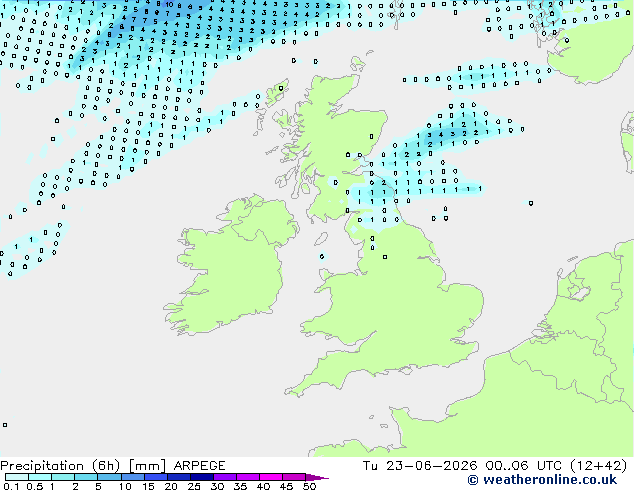This screenshot has width=634, height=490.
Task: Click the weatheronline.co.uk copyright link
Action: (542, 480)
